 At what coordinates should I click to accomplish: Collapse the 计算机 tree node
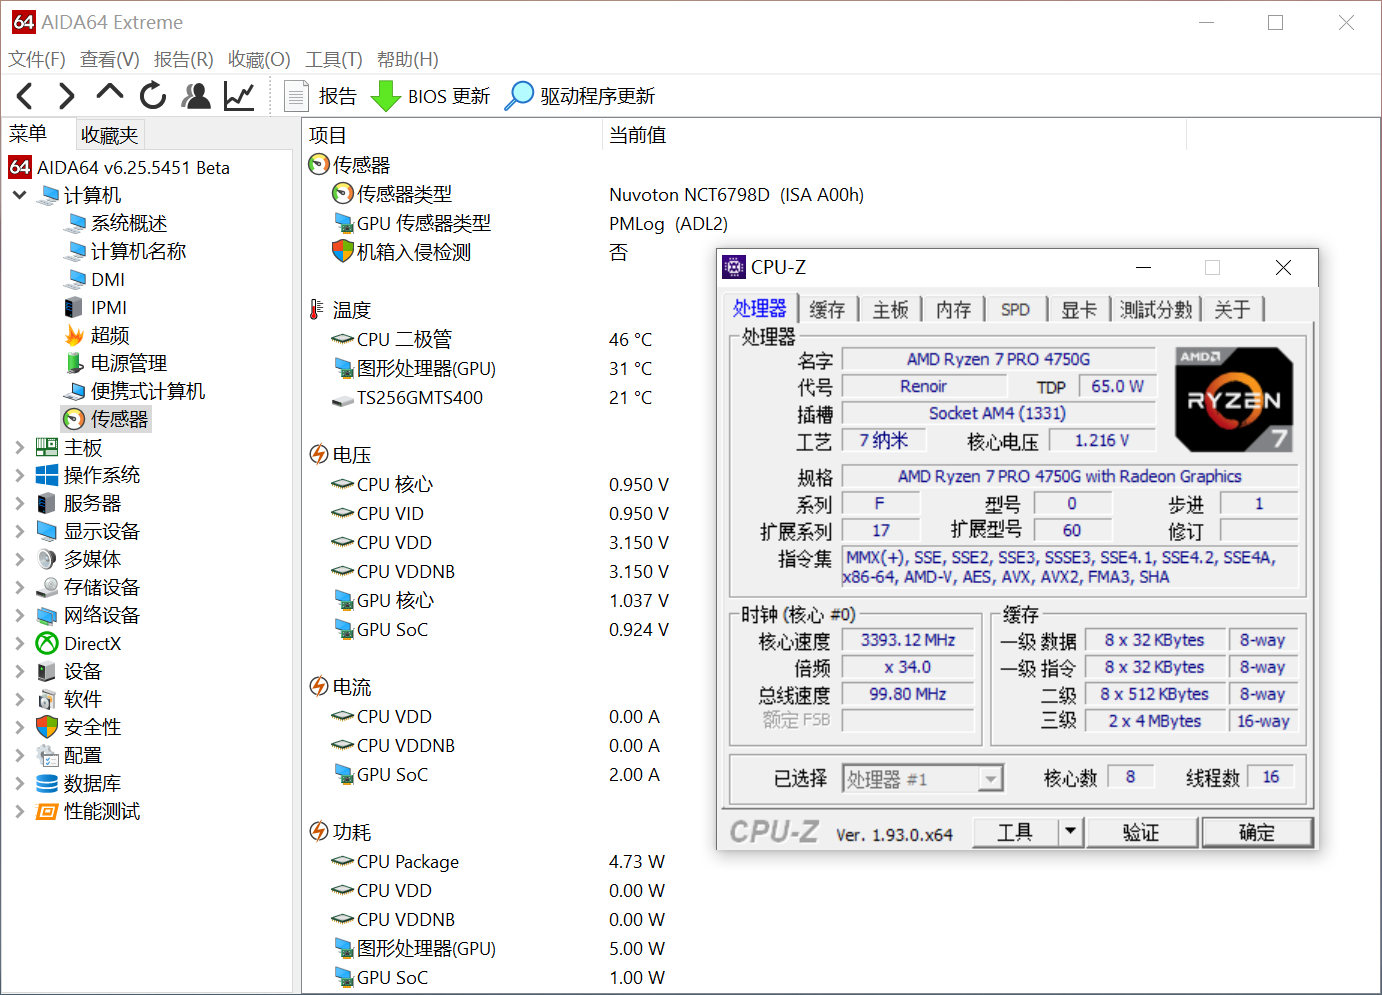pos(20,195)
